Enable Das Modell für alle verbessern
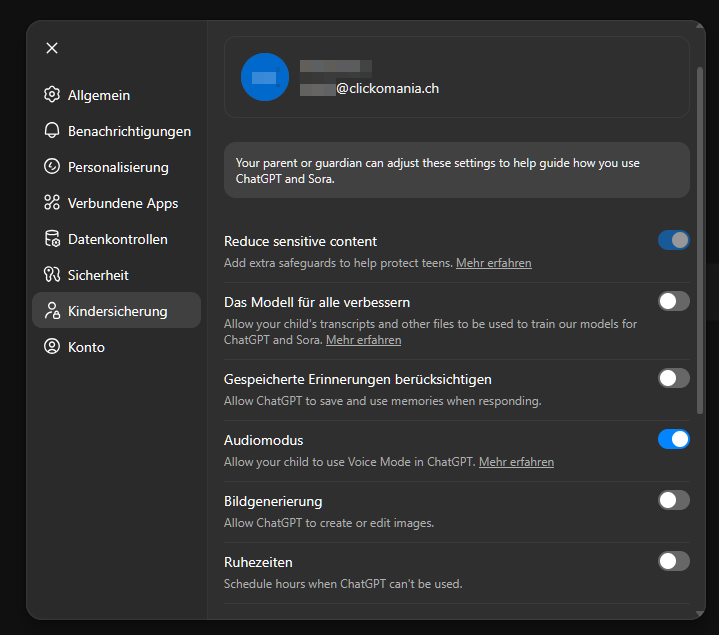This screenshot has width=719, height=635. coord(673,301)
